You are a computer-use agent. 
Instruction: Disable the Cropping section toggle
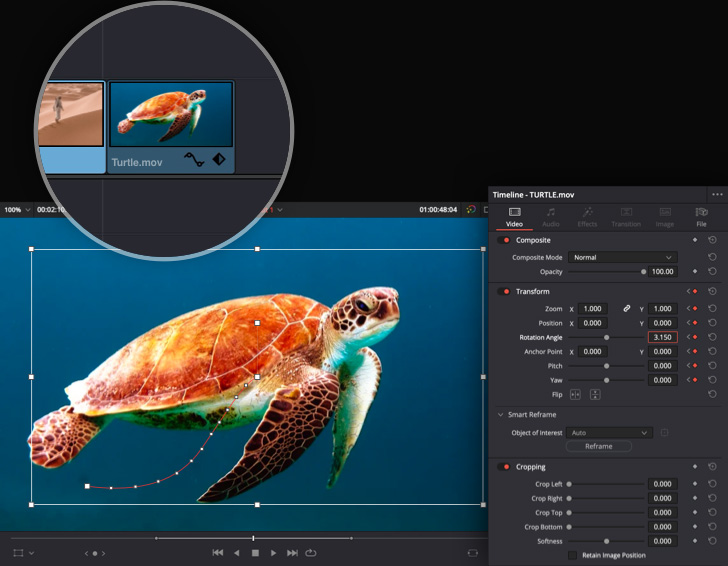pos(505,467)
